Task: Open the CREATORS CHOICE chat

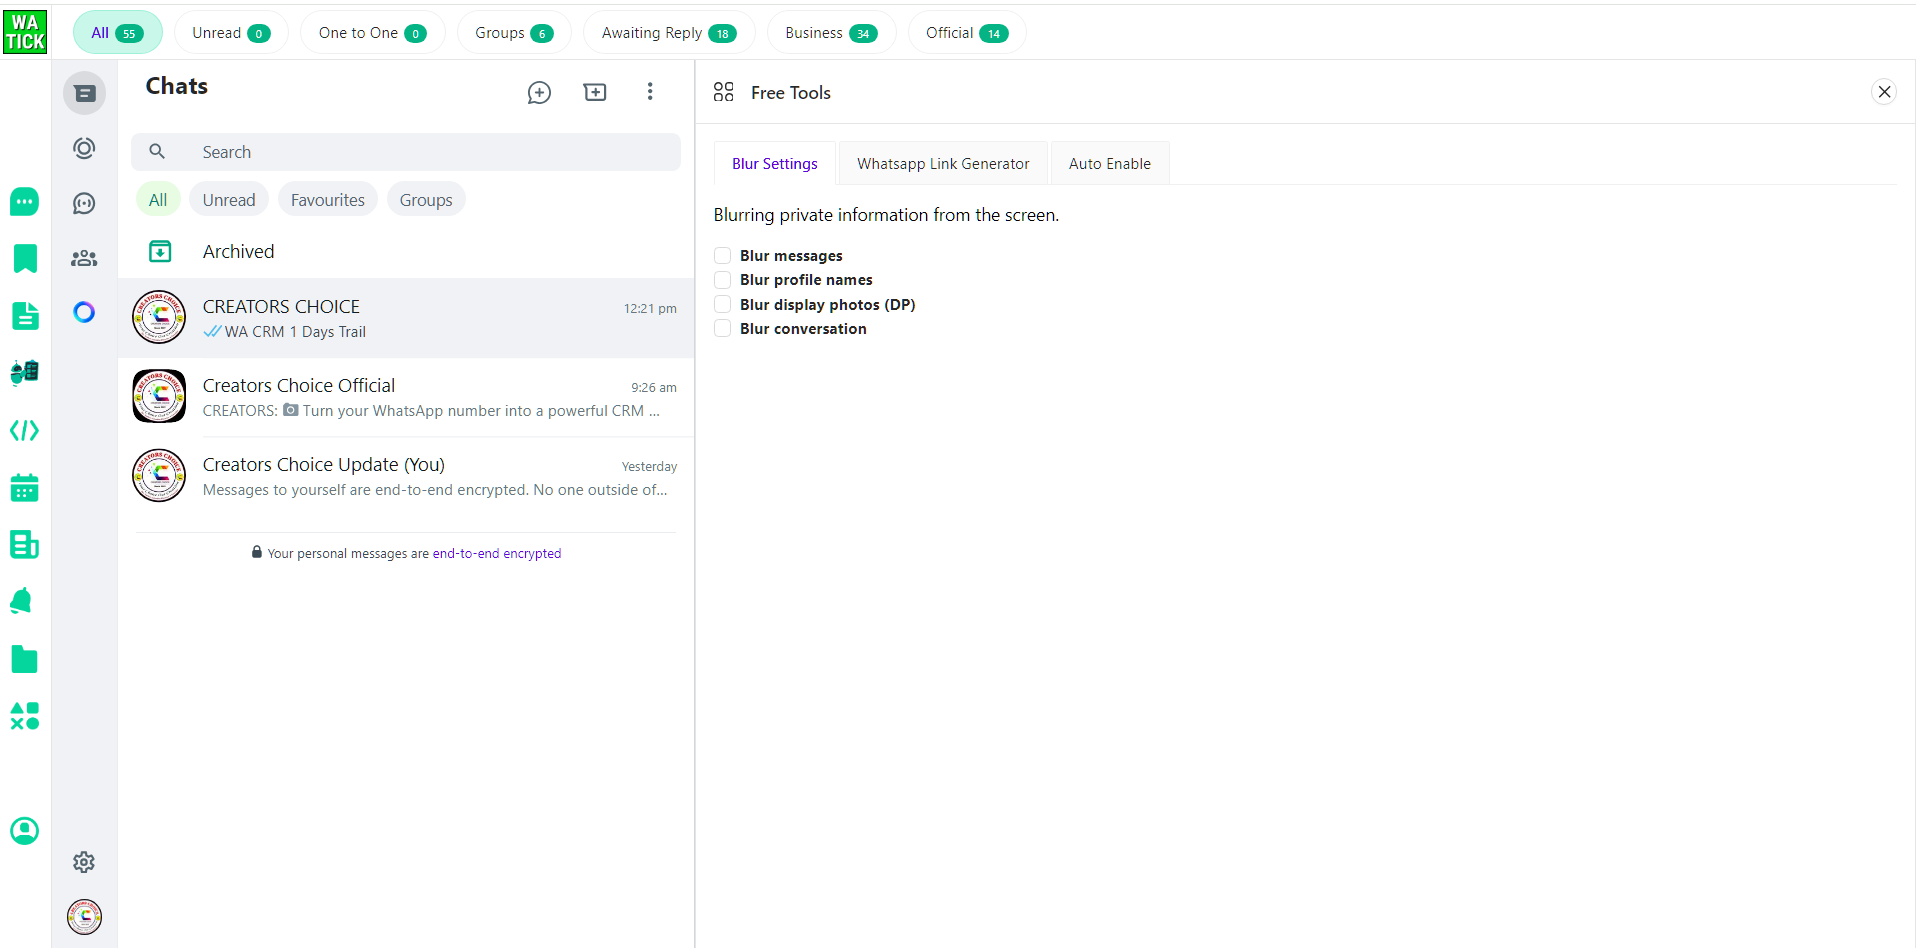Action: click(x=406, y=318)
